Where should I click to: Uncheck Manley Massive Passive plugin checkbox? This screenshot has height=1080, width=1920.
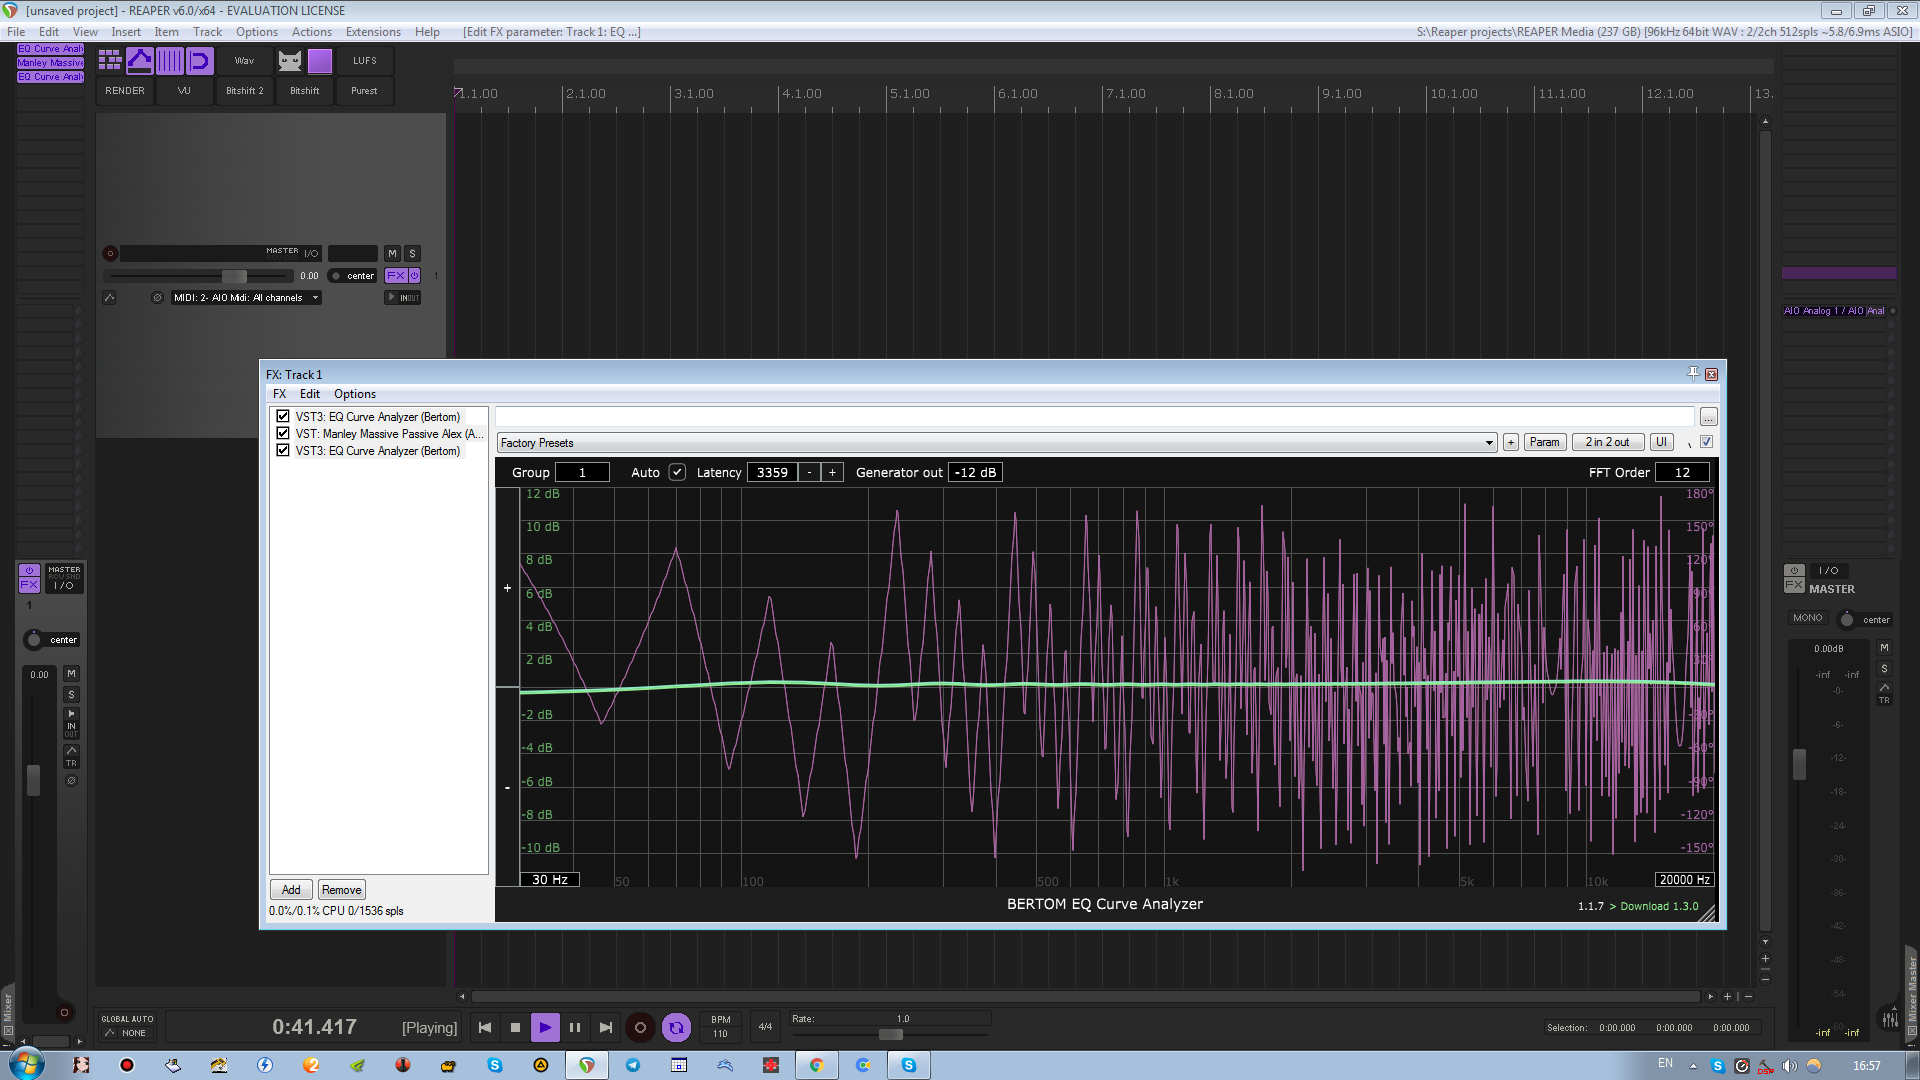click(283, 434)
